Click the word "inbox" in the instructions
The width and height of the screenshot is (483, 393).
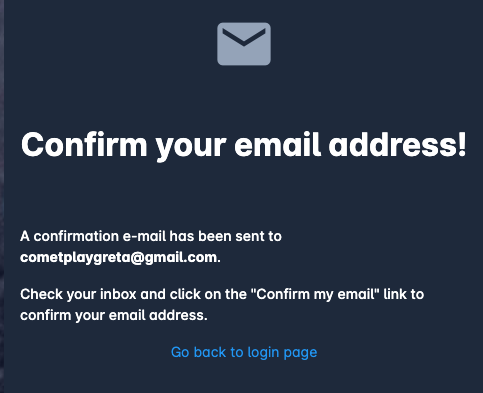[118, 294]
